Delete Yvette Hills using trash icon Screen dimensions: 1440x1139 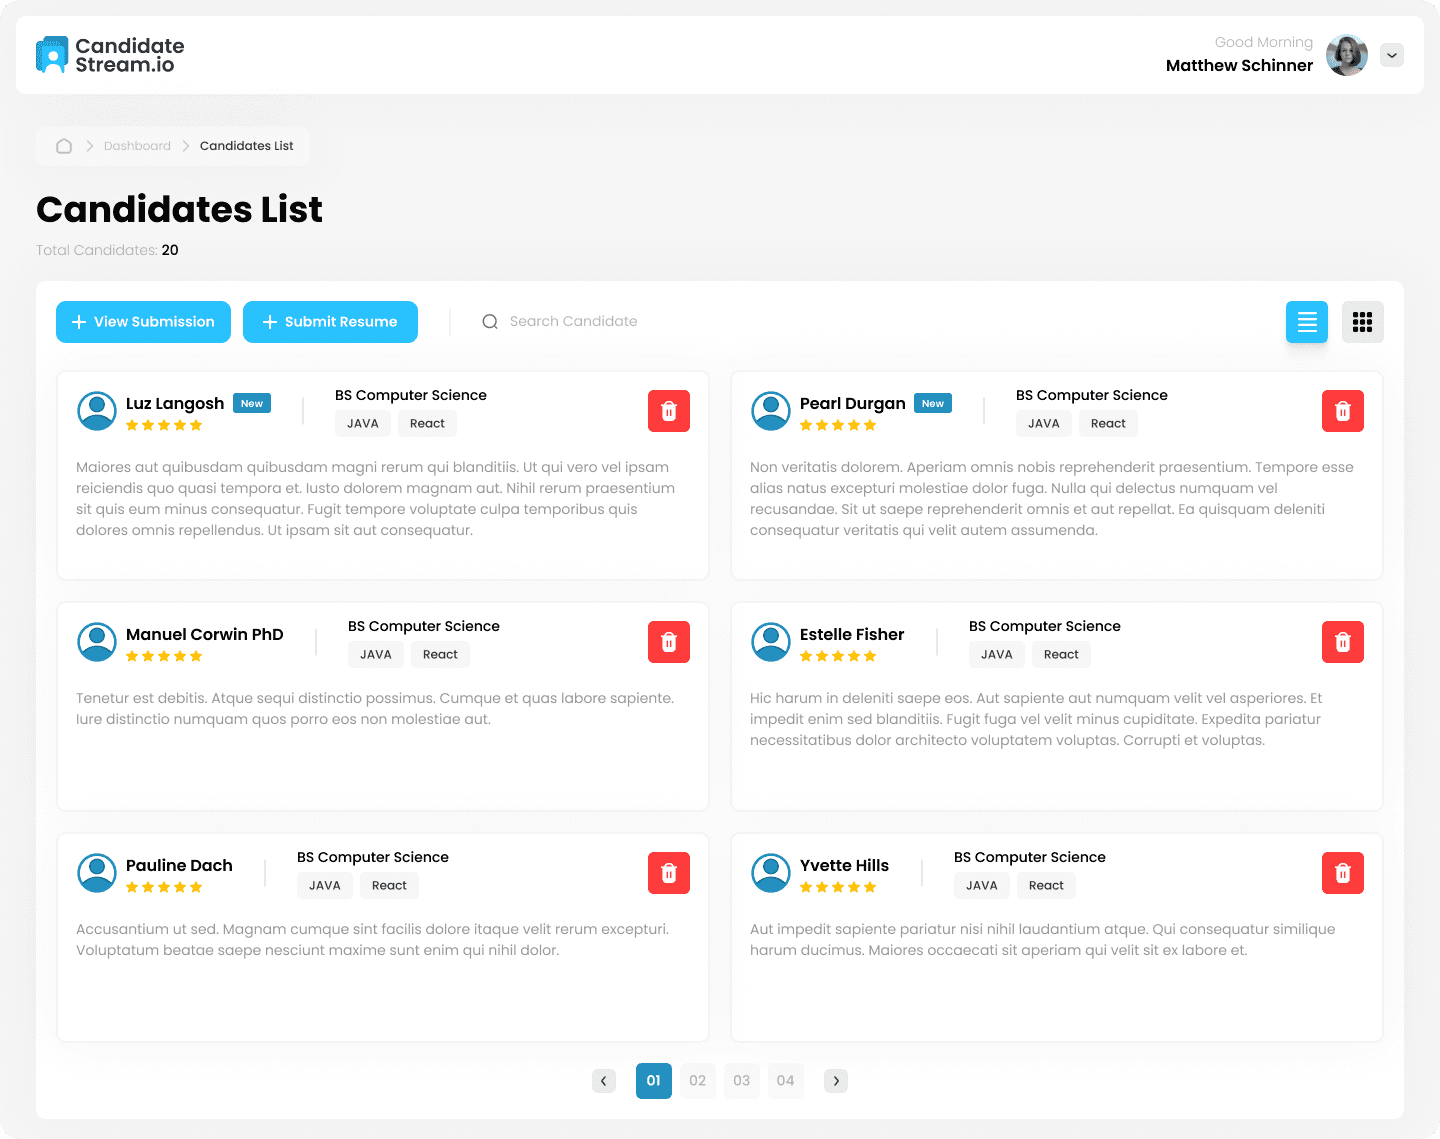point(1342,873)
